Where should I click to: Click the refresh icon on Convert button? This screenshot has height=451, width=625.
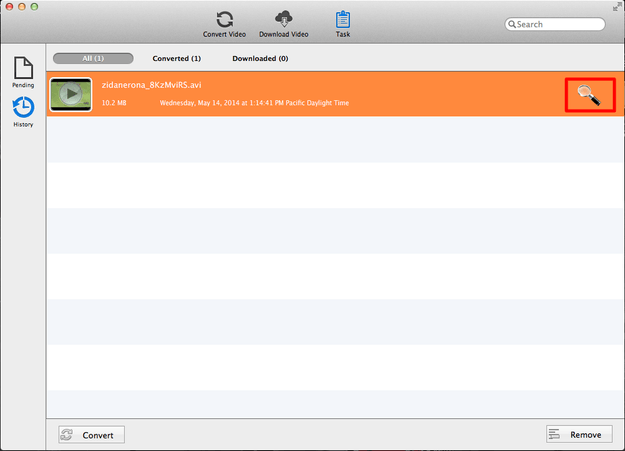tap(67, 435)
